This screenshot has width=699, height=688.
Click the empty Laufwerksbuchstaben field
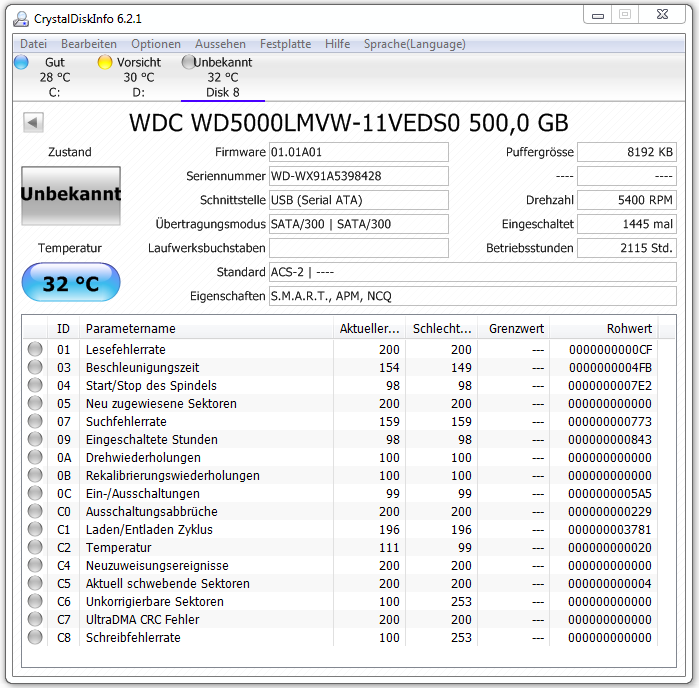359,248
